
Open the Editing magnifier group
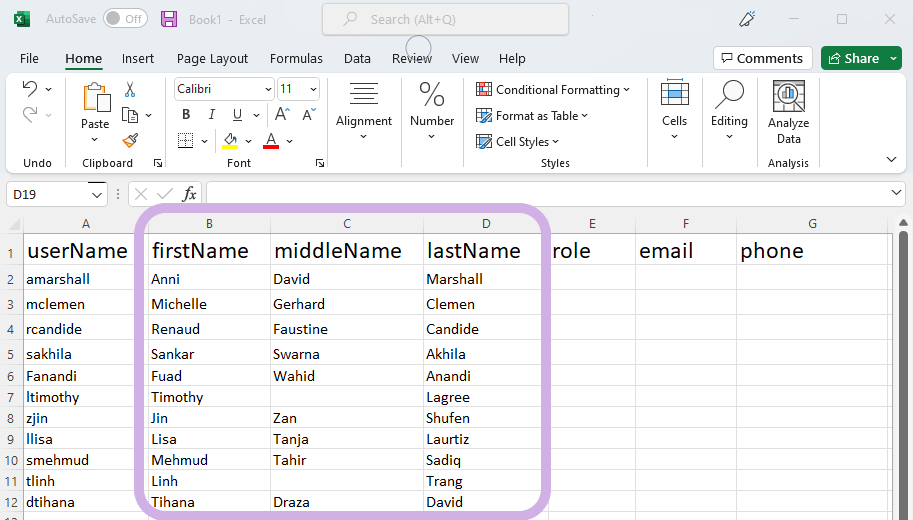coord(729,112)
